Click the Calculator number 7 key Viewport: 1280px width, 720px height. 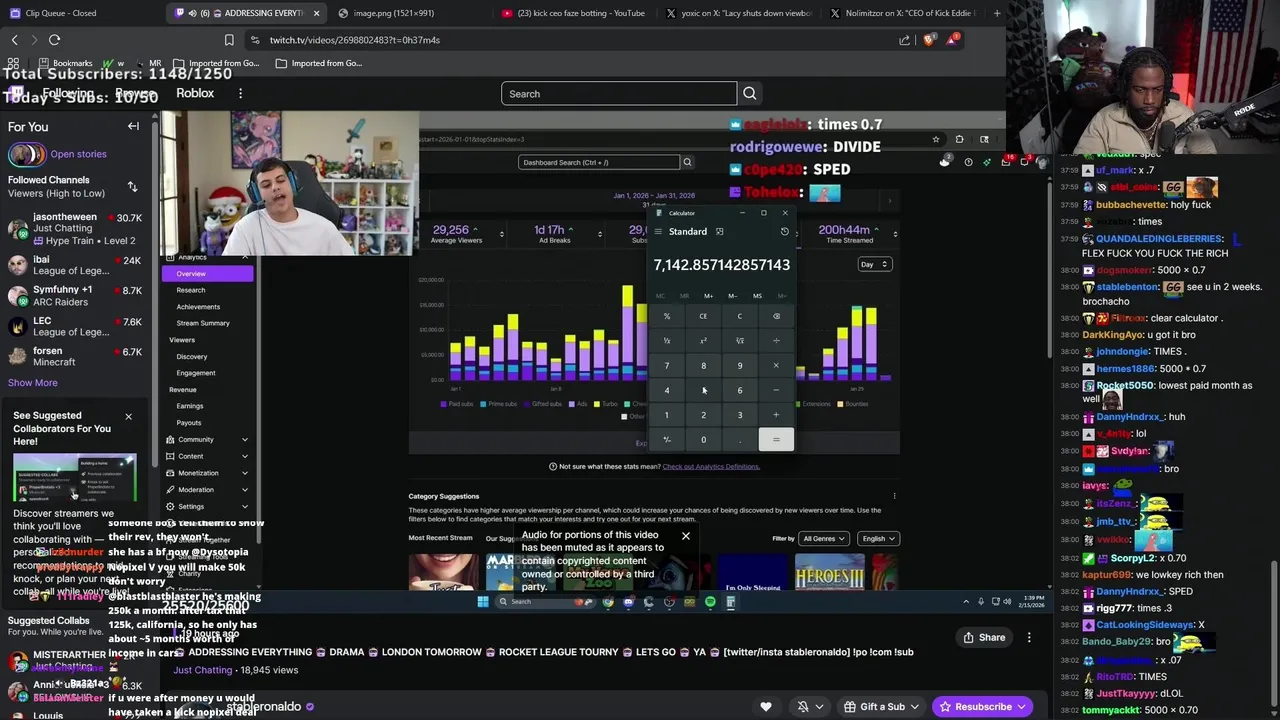667,366
